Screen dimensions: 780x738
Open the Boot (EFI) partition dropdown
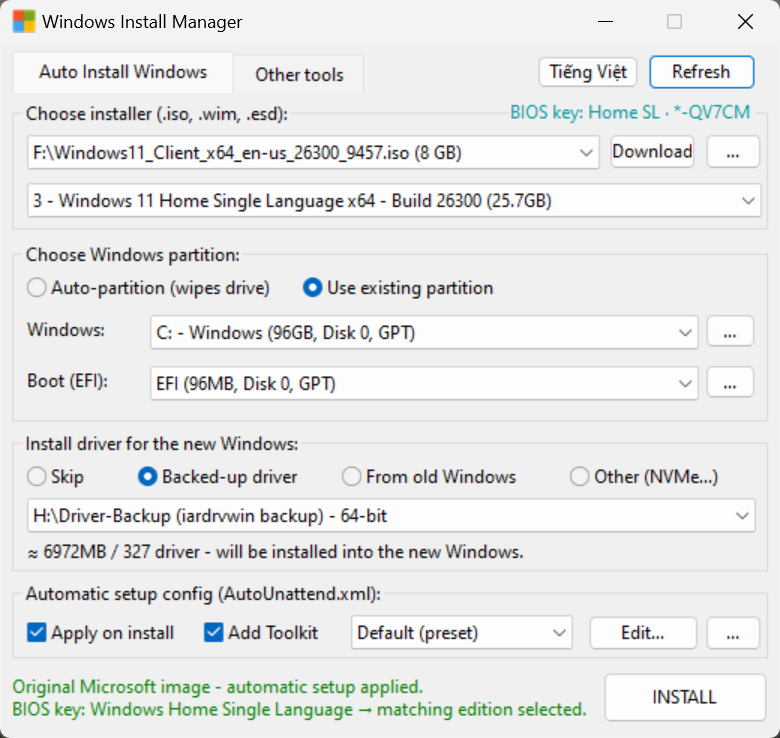point(424,383)
